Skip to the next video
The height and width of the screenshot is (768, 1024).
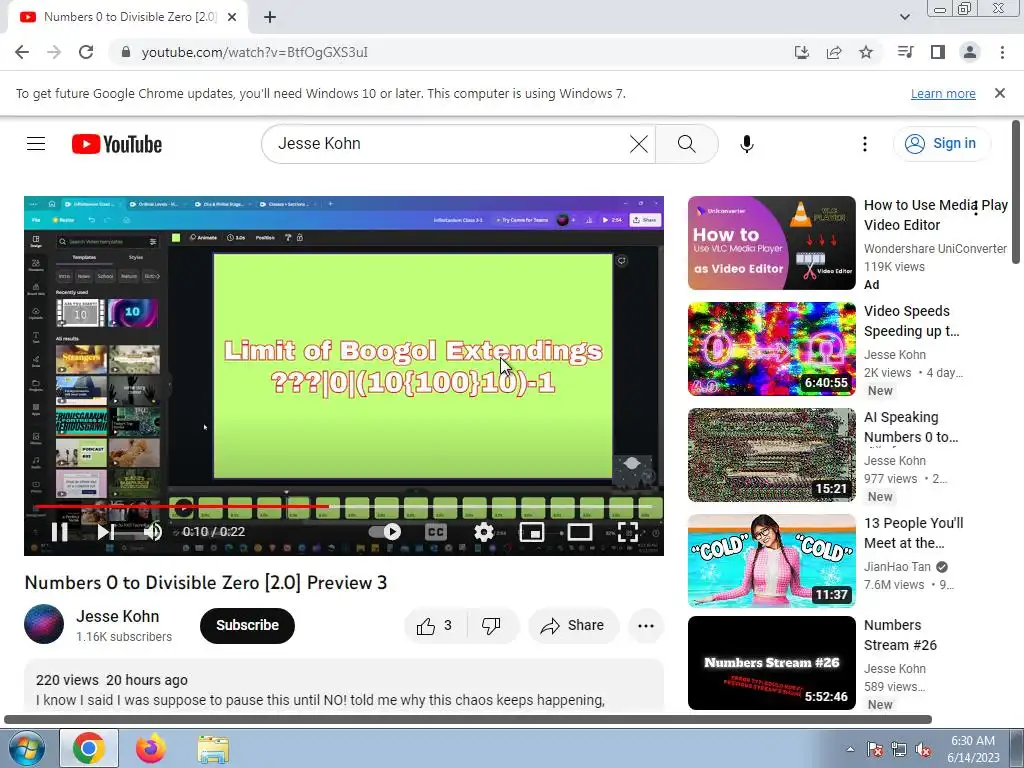point(106,532)
